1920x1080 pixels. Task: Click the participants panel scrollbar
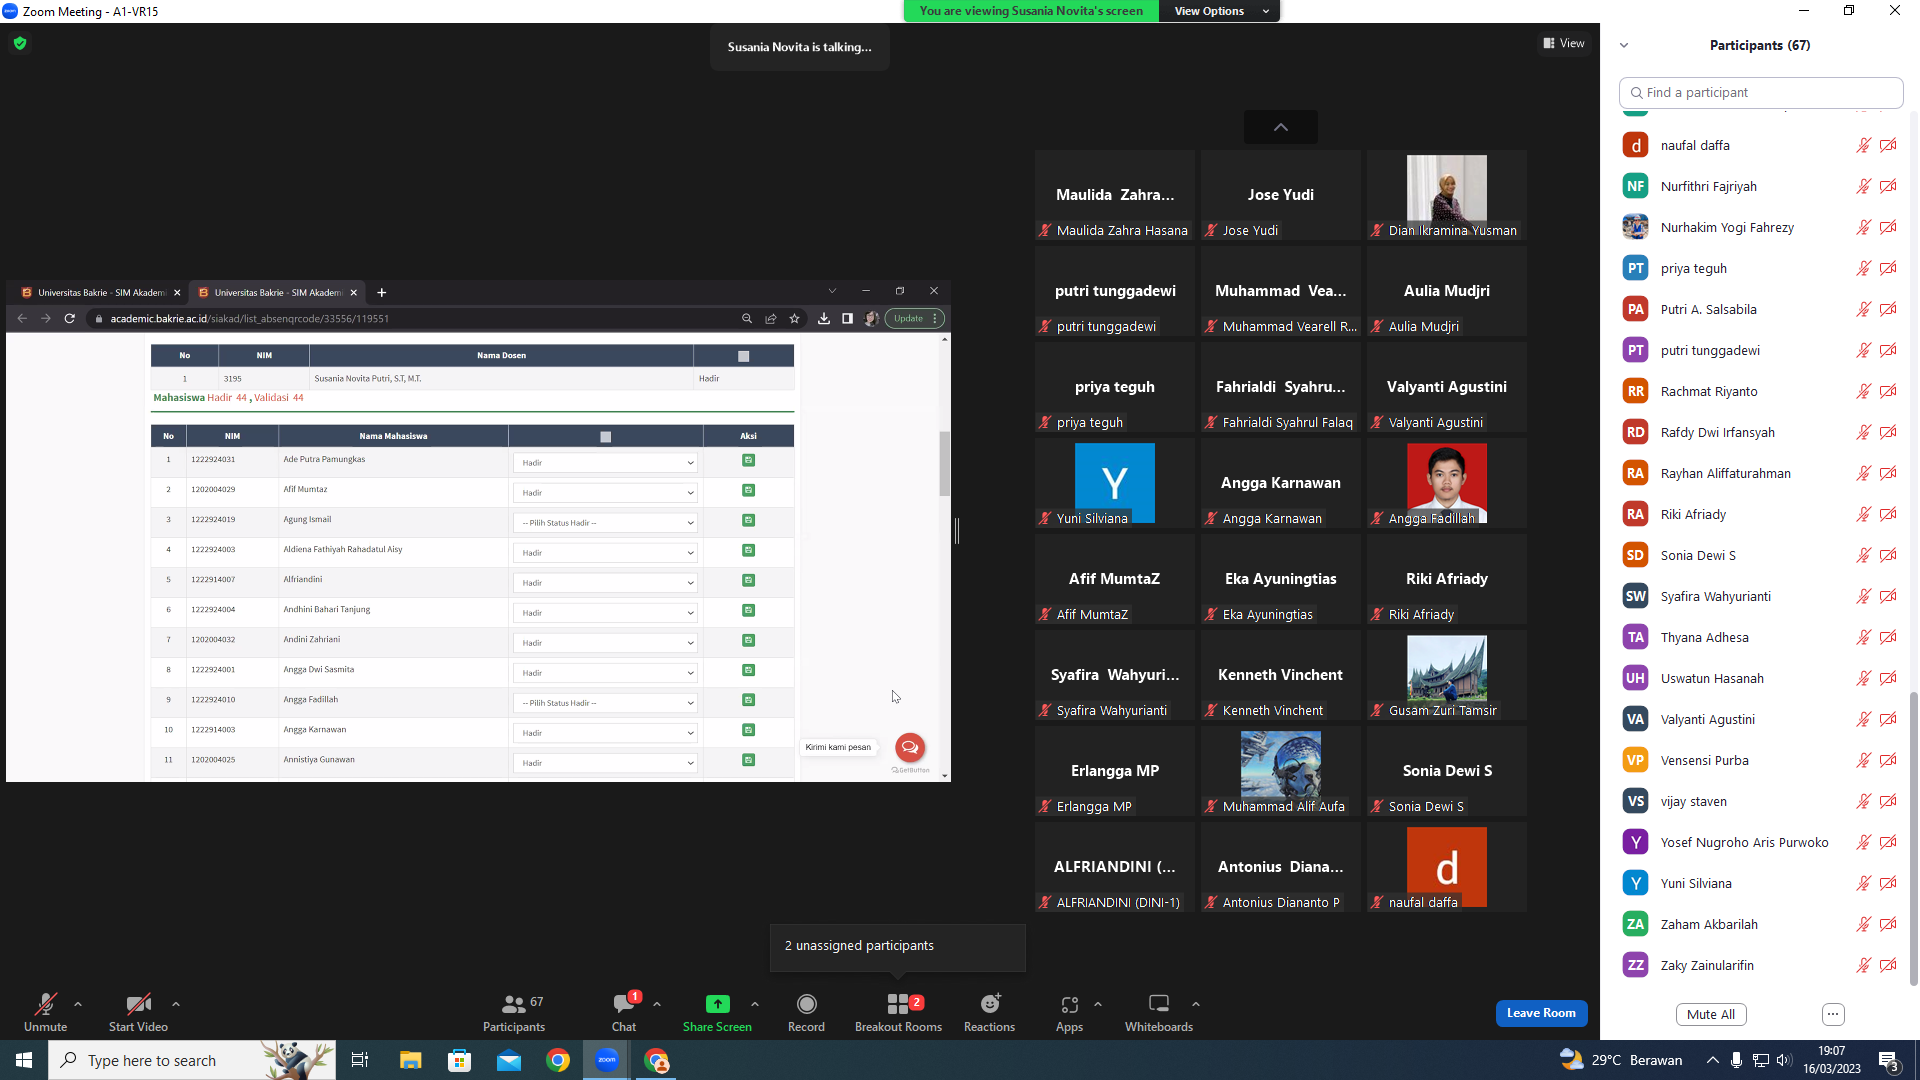point(1914,838)
